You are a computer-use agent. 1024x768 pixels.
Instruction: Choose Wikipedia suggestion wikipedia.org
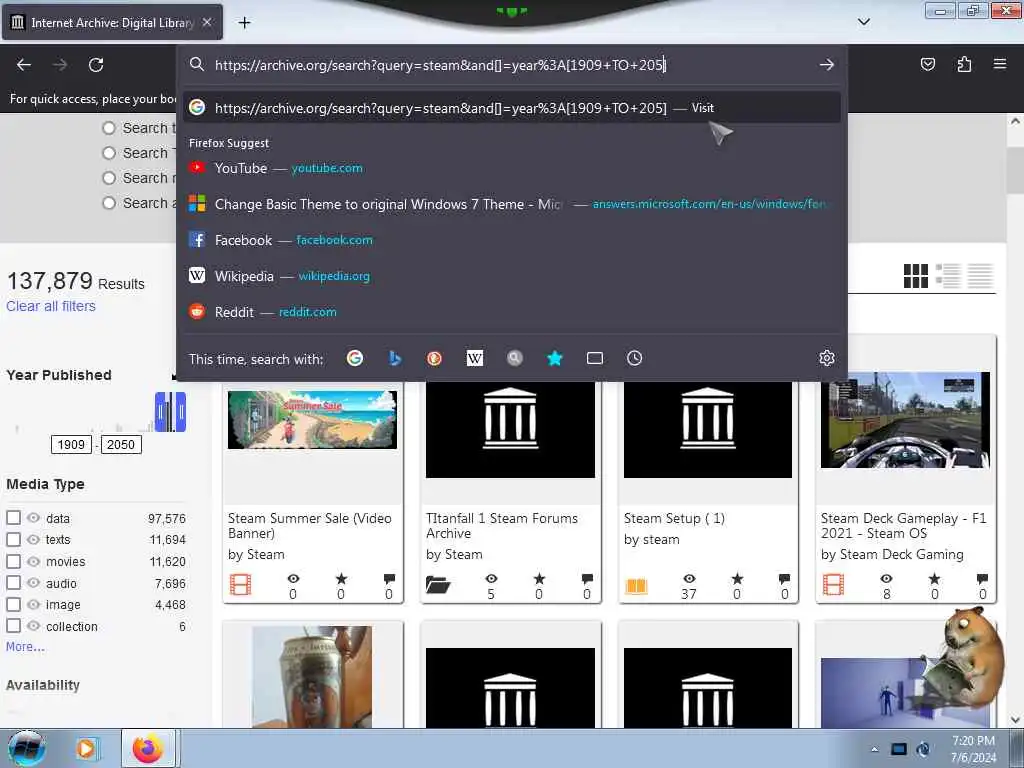[512, 276]
